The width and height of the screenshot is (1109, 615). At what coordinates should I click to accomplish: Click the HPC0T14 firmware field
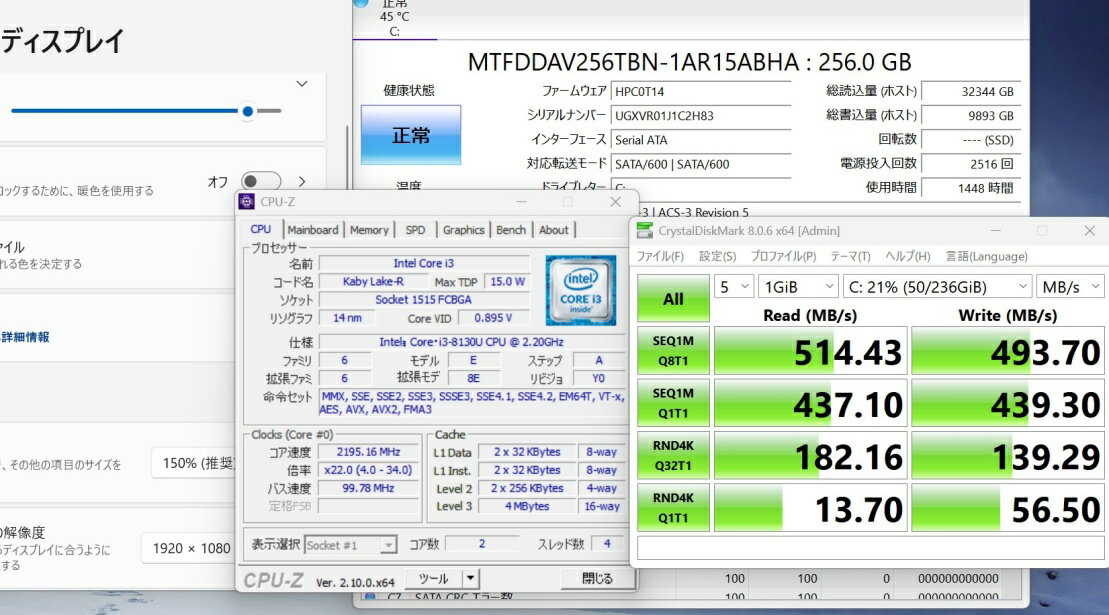click(701, 91)
